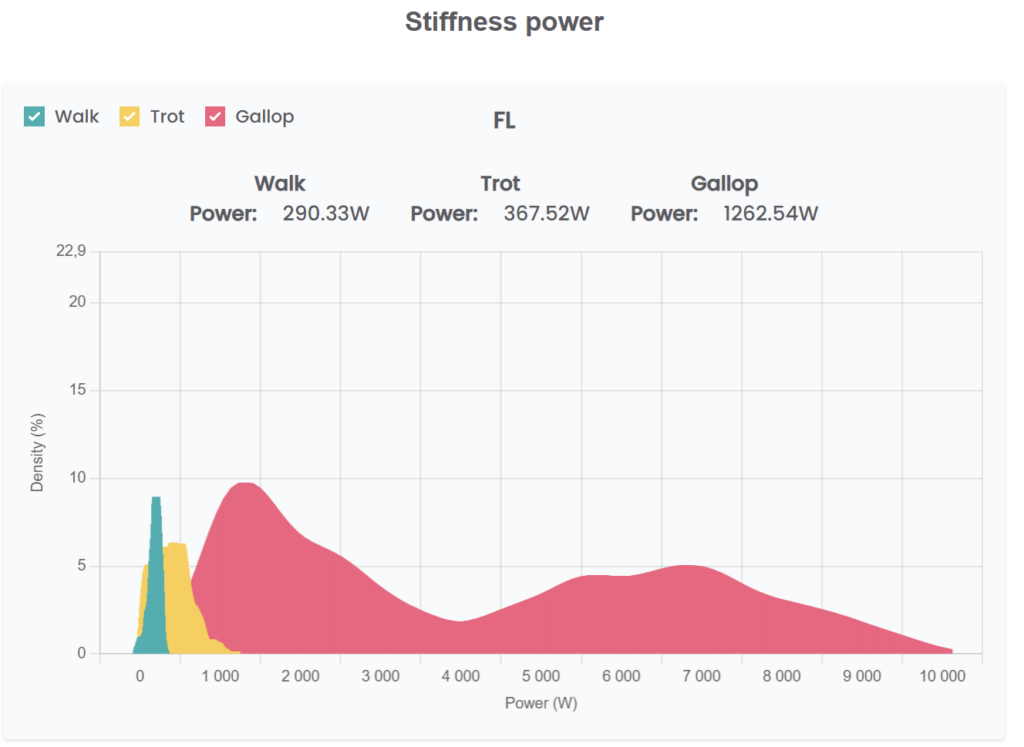Click the Trot legend label text
The height and width of the screenshot is (747, 1024).
pyautogui.click(x=167, y=117)
